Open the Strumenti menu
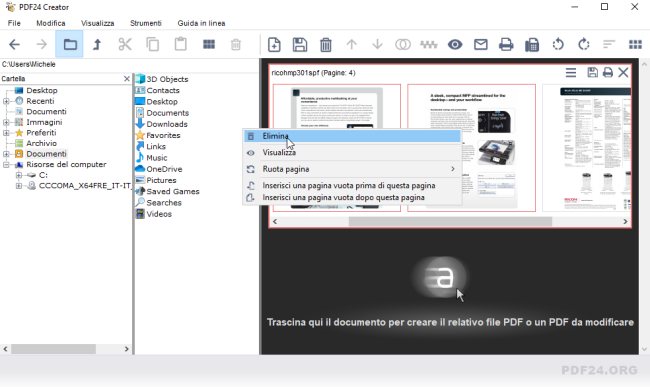 tap(146, 23)
